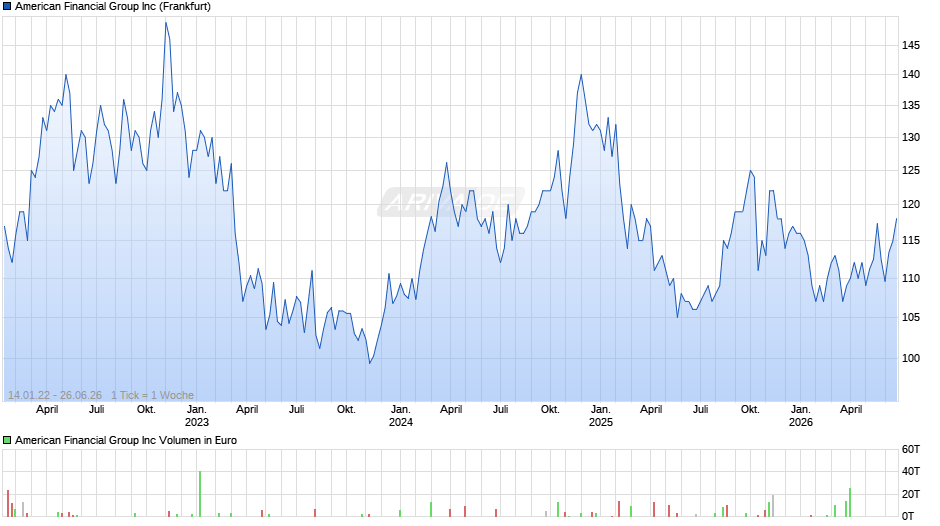940x526 pixels.
Task: Click the Jan. 2025 time axis label
Action: [x=601, y=416]
